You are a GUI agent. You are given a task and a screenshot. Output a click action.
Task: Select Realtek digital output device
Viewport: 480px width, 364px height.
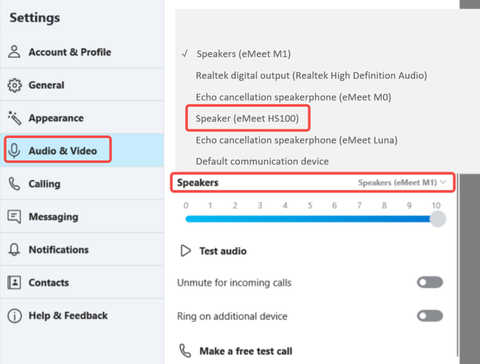[311, 76]
